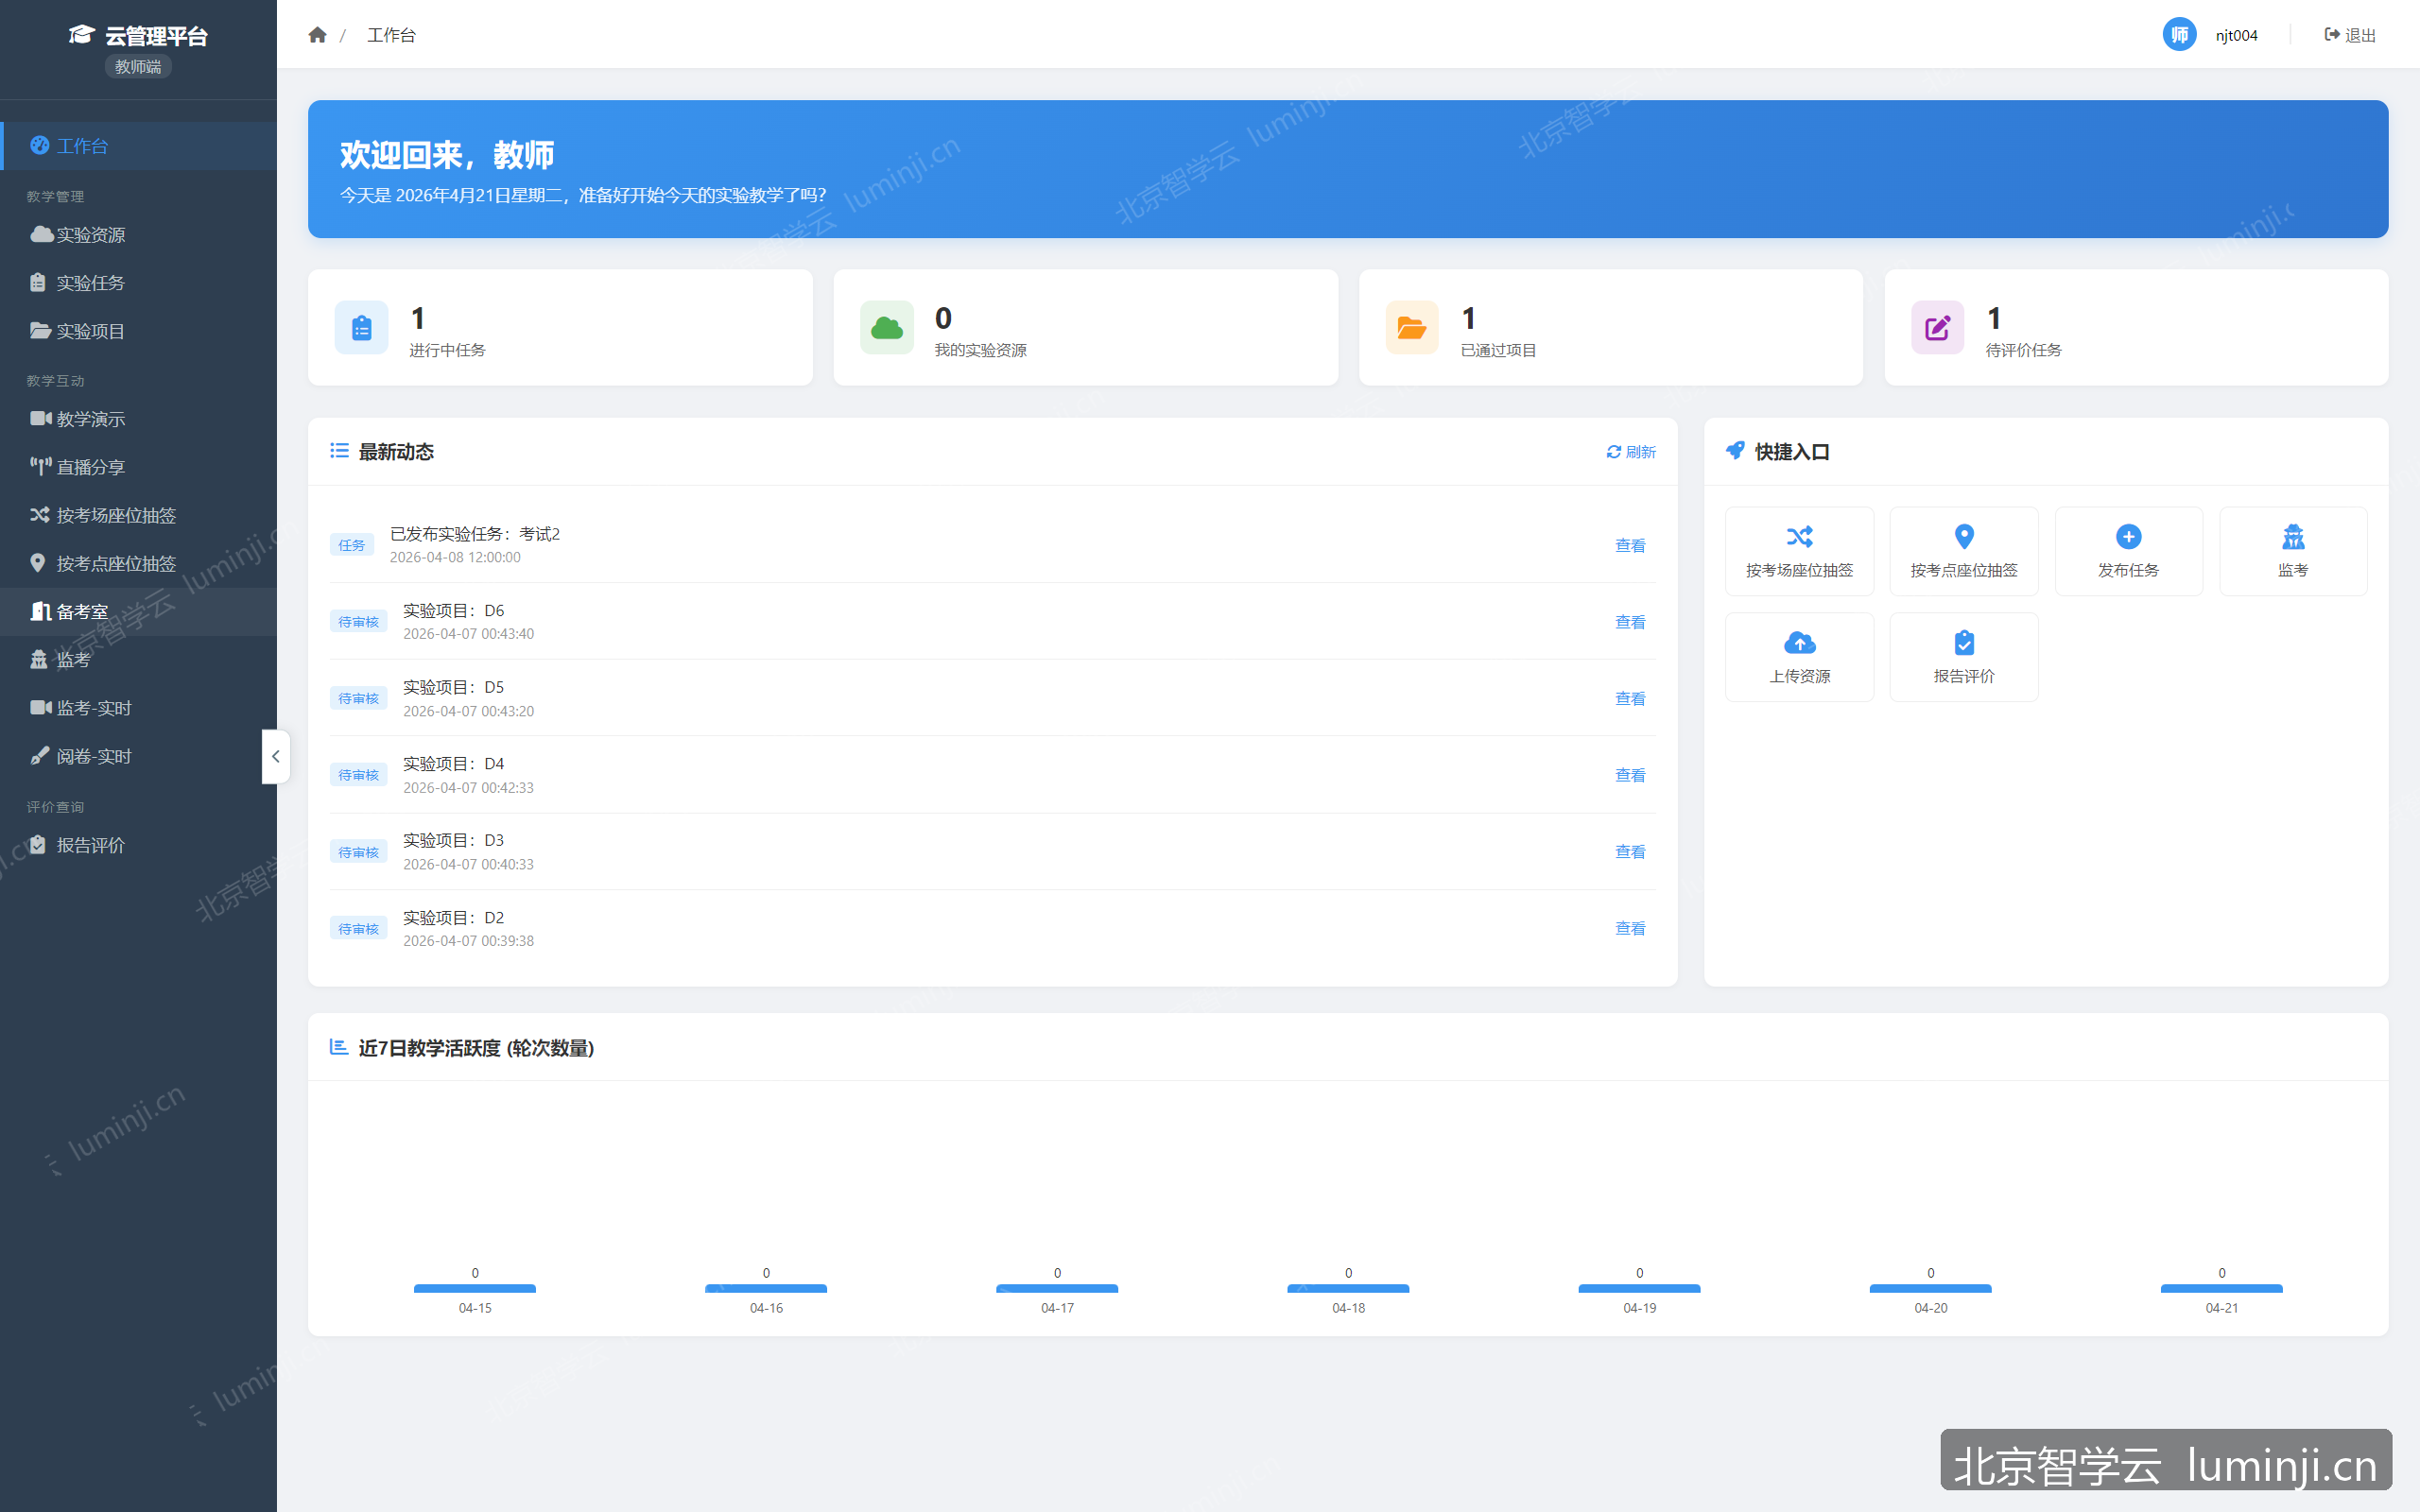Click the 04-21 bar in activity chart
Image resolution: width=2420 pixels, height=1512 pixels.
pos(2221,1288)
